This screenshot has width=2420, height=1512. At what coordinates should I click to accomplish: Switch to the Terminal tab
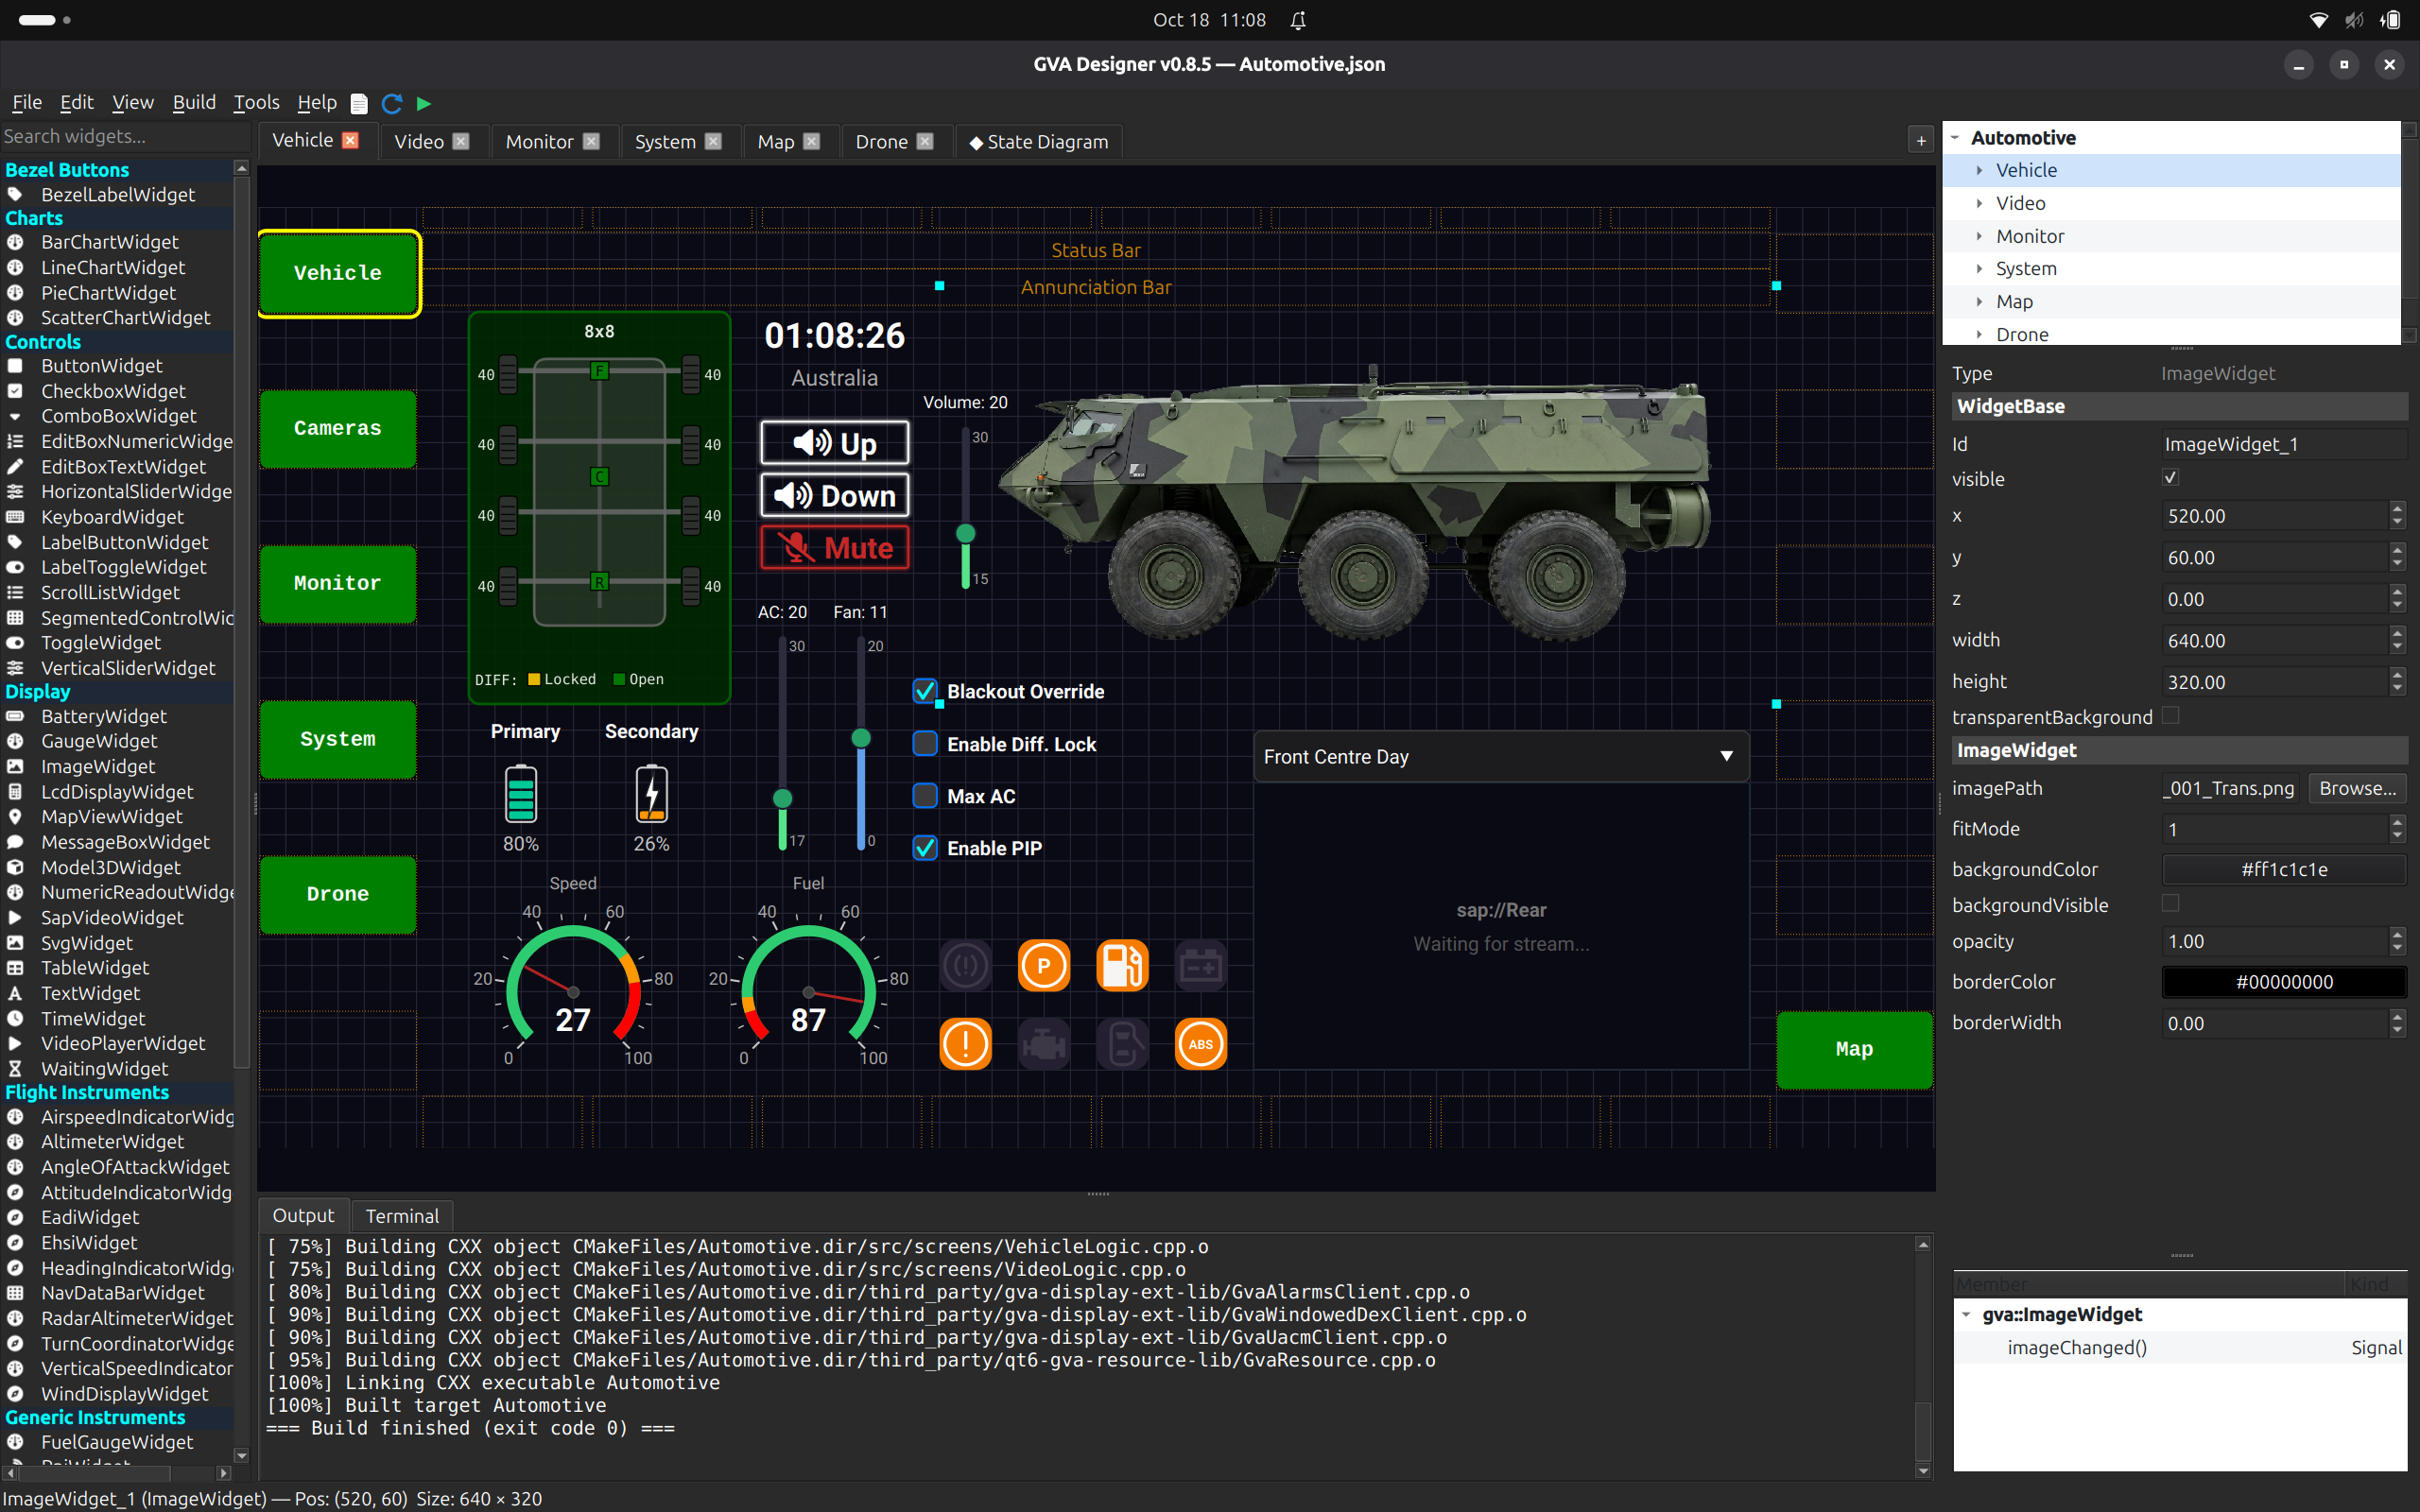[x=402, y=1216]
